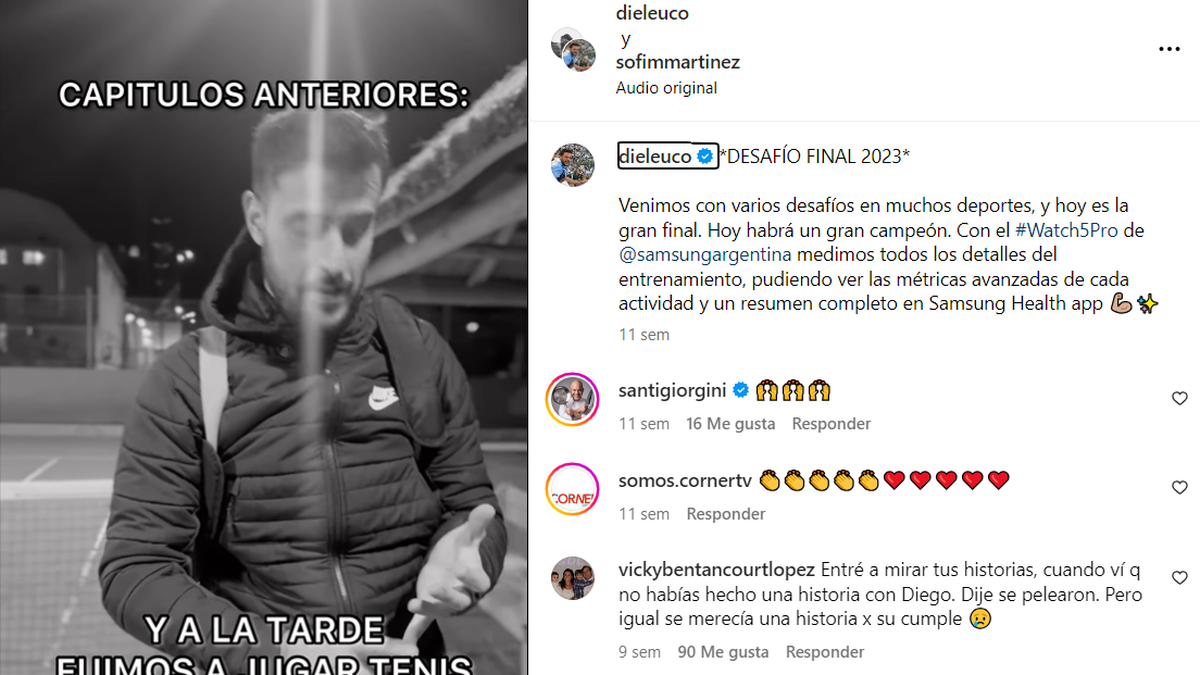Image resolution: width=1200 pixels, height=675 pixels.
Task: Open the Audio original link
Action: (666, 88)
